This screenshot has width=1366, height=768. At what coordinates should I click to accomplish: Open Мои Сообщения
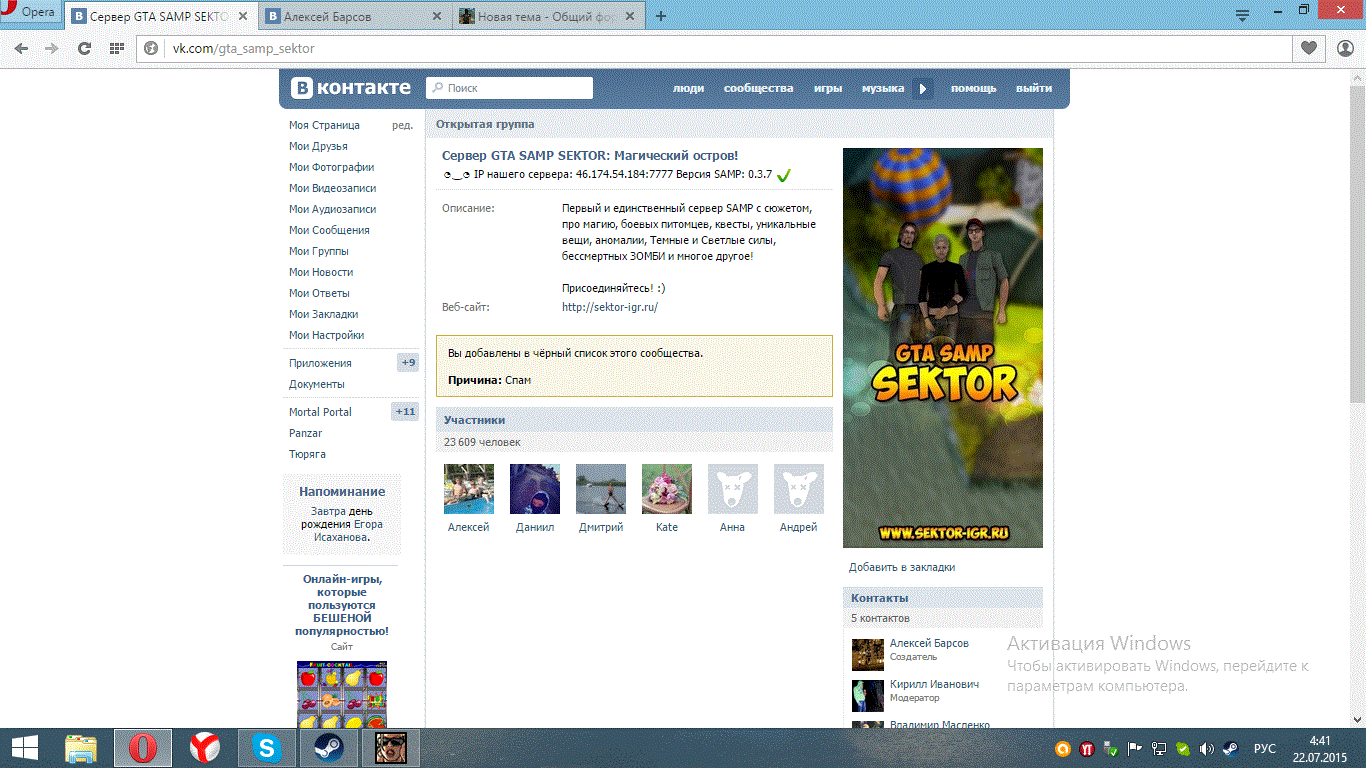[329, 230]
